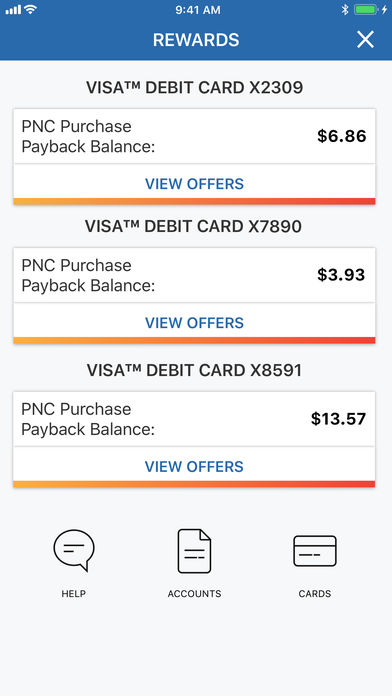Open the Cards credit card icon

point(315,551)
